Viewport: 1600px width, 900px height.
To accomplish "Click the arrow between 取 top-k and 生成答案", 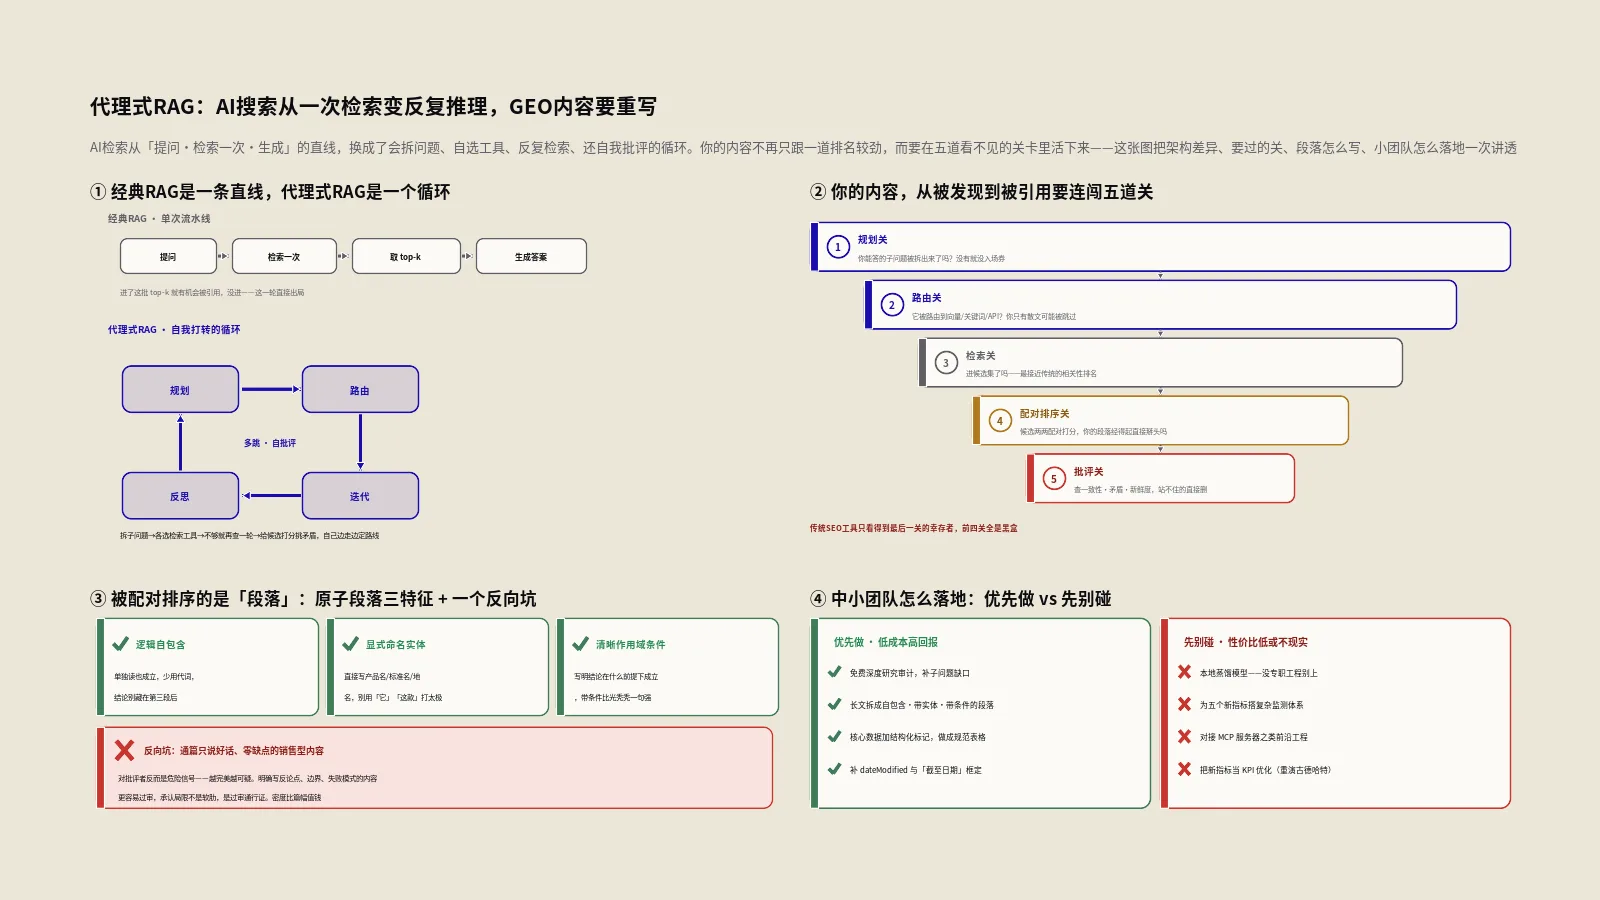I will 467,256.
